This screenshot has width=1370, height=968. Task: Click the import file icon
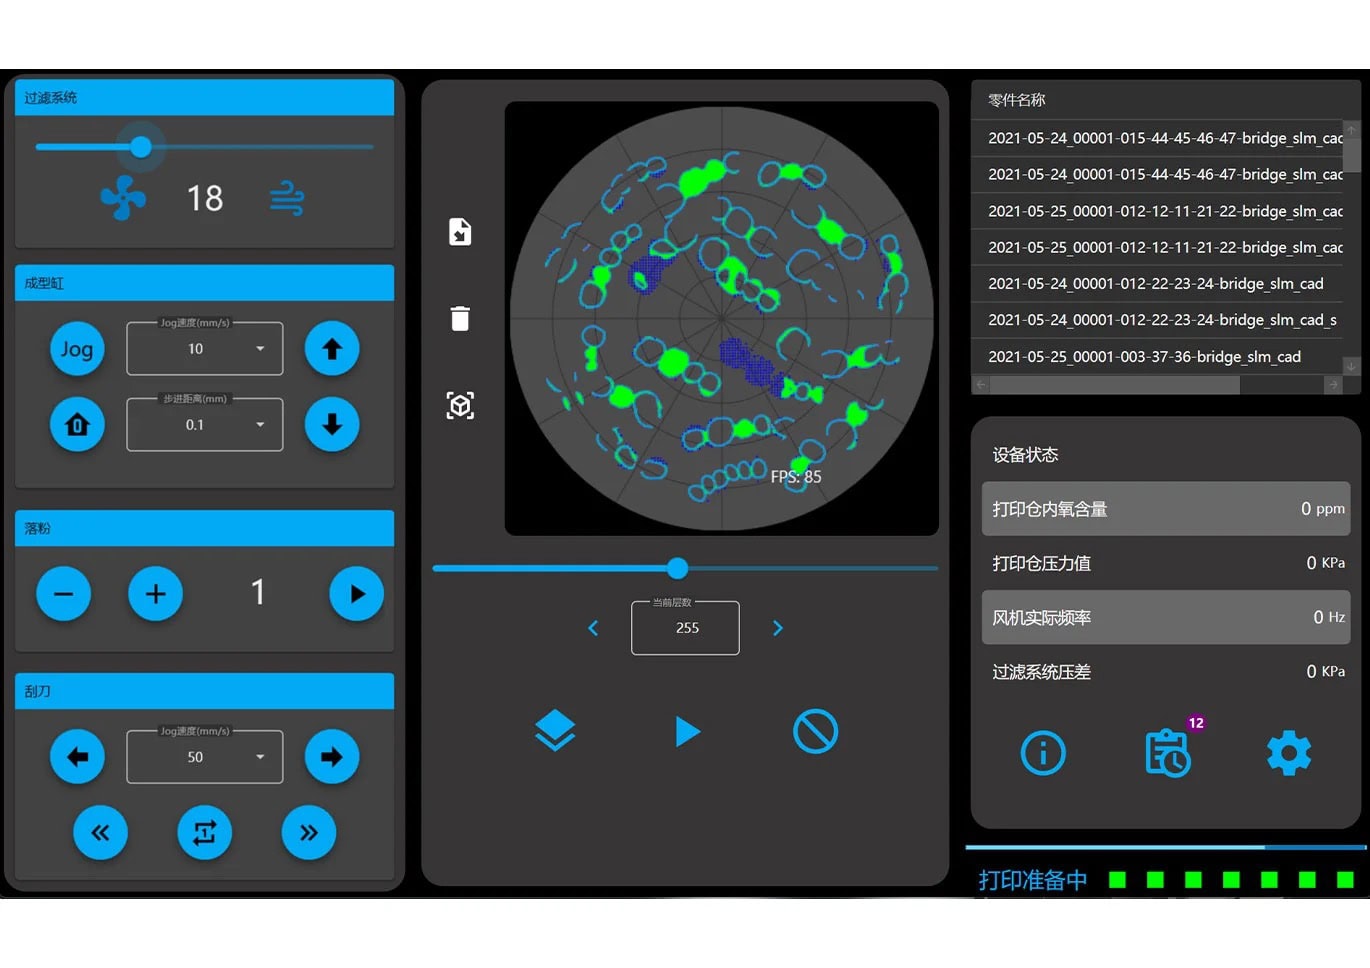[460, 232]
